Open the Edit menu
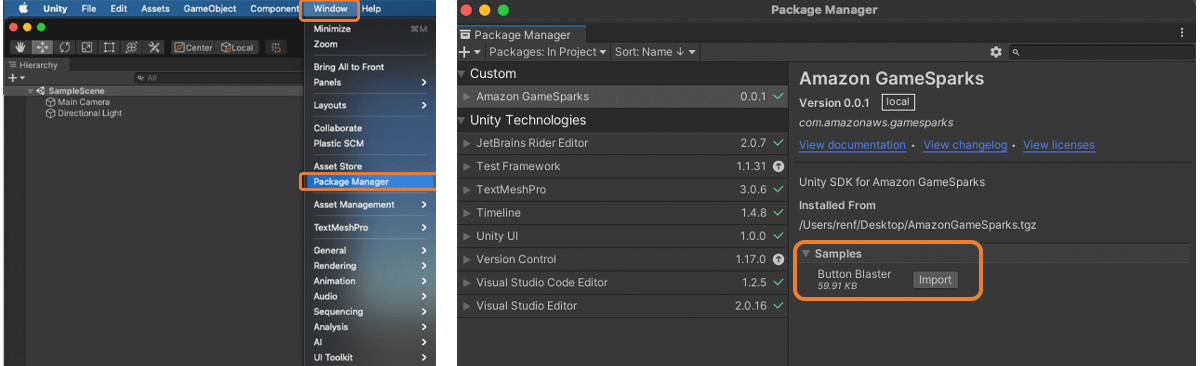 pyautogui.click(x=119, y=9)
